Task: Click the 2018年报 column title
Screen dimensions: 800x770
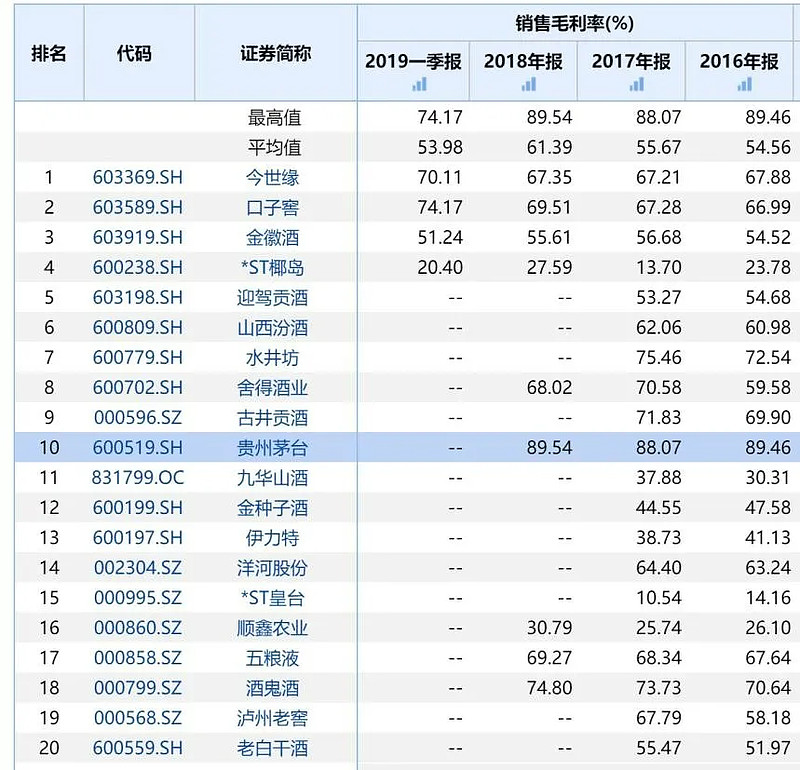Action: coord(523,61)
